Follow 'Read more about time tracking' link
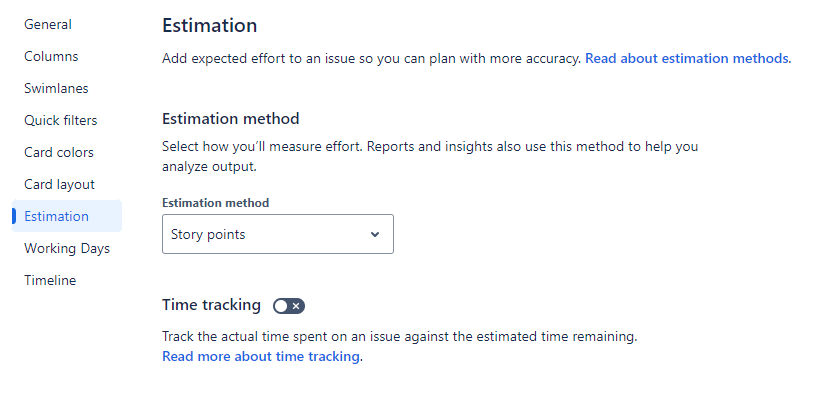816x393 pixels. click(261, 357)
